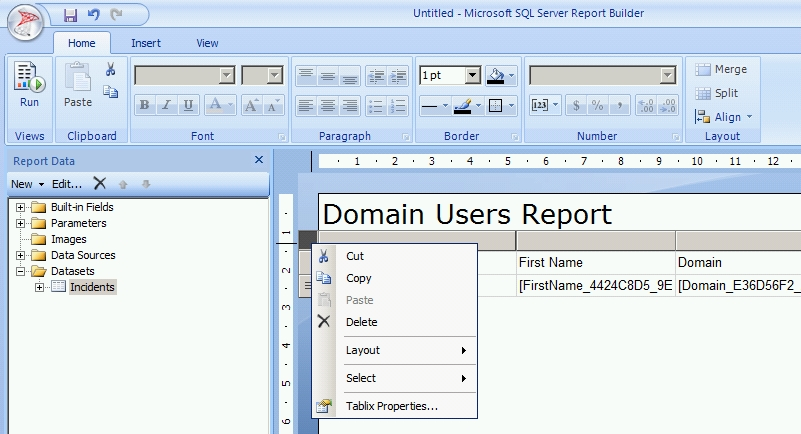Choose Tablix Properties from the context menu
801x434 pixels.
(391, 406)
